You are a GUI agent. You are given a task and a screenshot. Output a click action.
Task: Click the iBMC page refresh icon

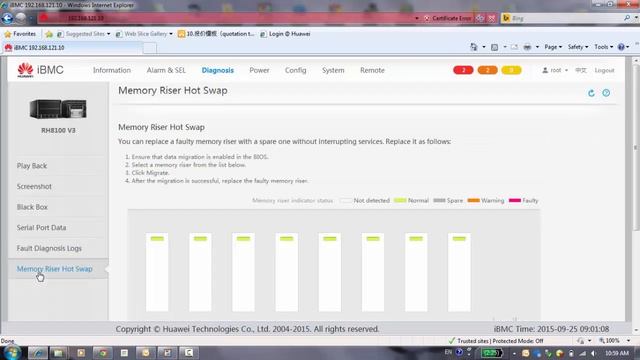pos(591,93)
